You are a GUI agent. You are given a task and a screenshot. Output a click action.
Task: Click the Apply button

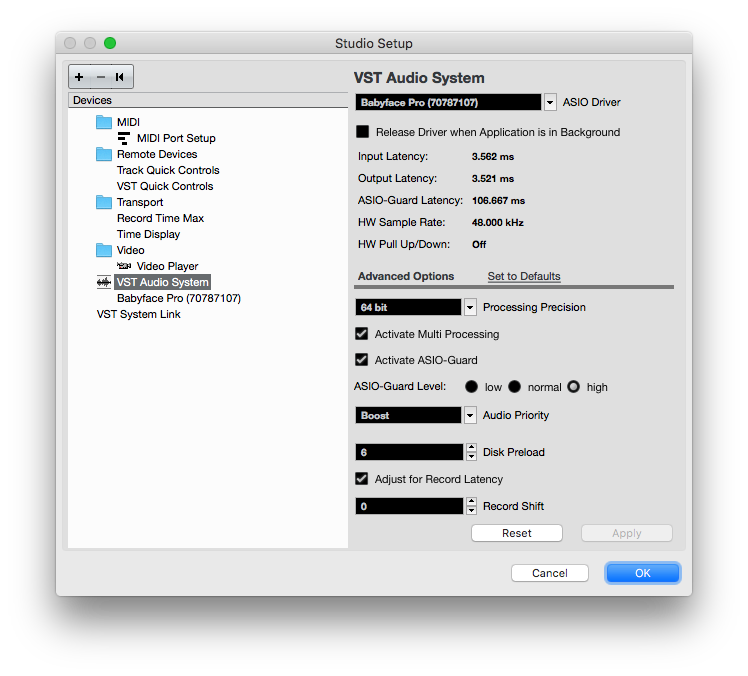click(x=627, y=533)
